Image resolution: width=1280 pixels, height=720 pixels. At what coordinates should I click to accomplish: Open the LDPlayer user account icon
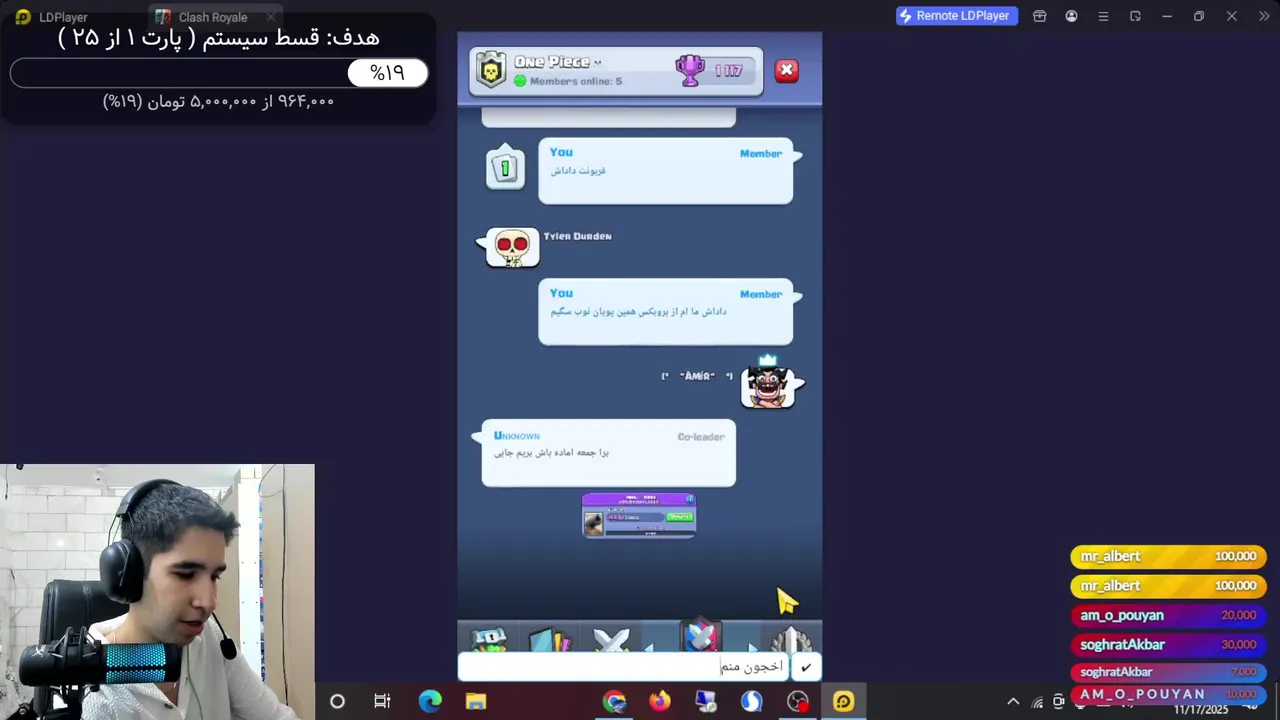(1072, 16)
